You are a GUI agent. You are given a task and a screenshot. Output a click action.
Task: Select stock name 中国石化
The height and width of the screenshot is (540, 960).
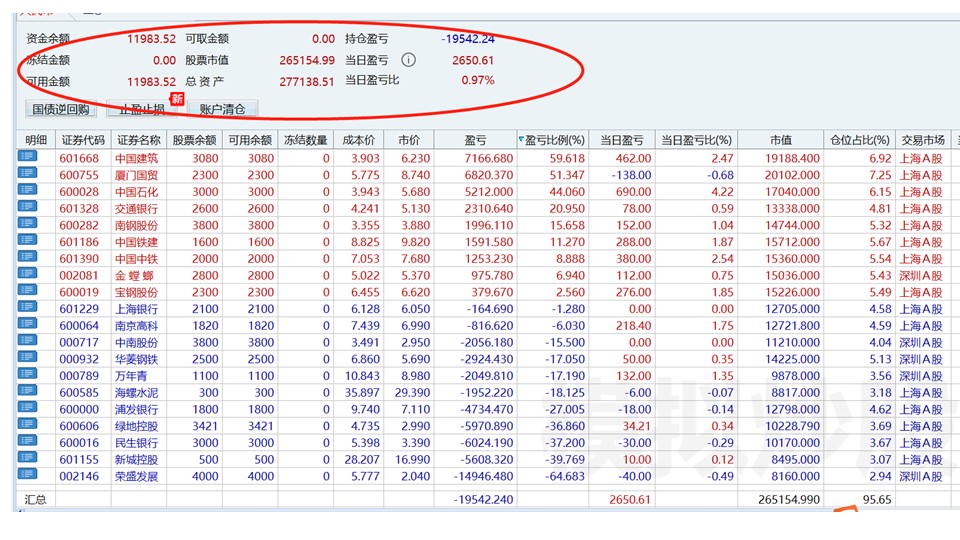coord(137,192)
